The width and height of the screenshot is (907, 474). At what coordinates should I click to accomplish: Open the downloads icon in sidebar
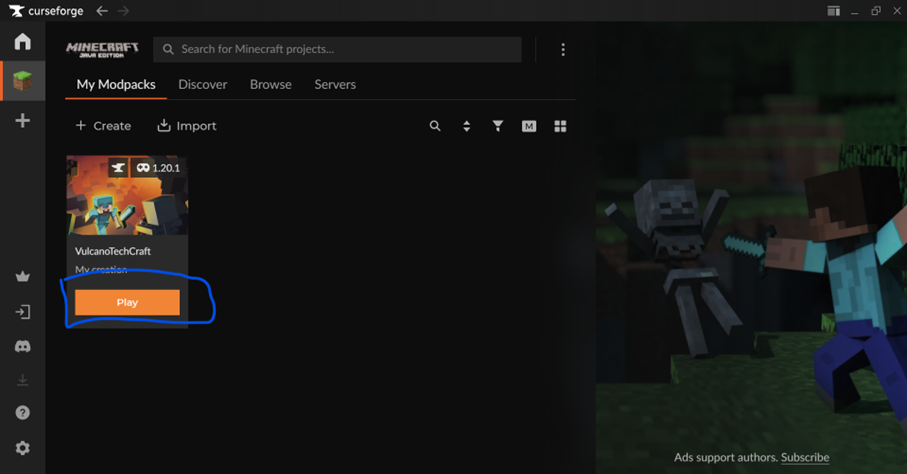(23, 380)
